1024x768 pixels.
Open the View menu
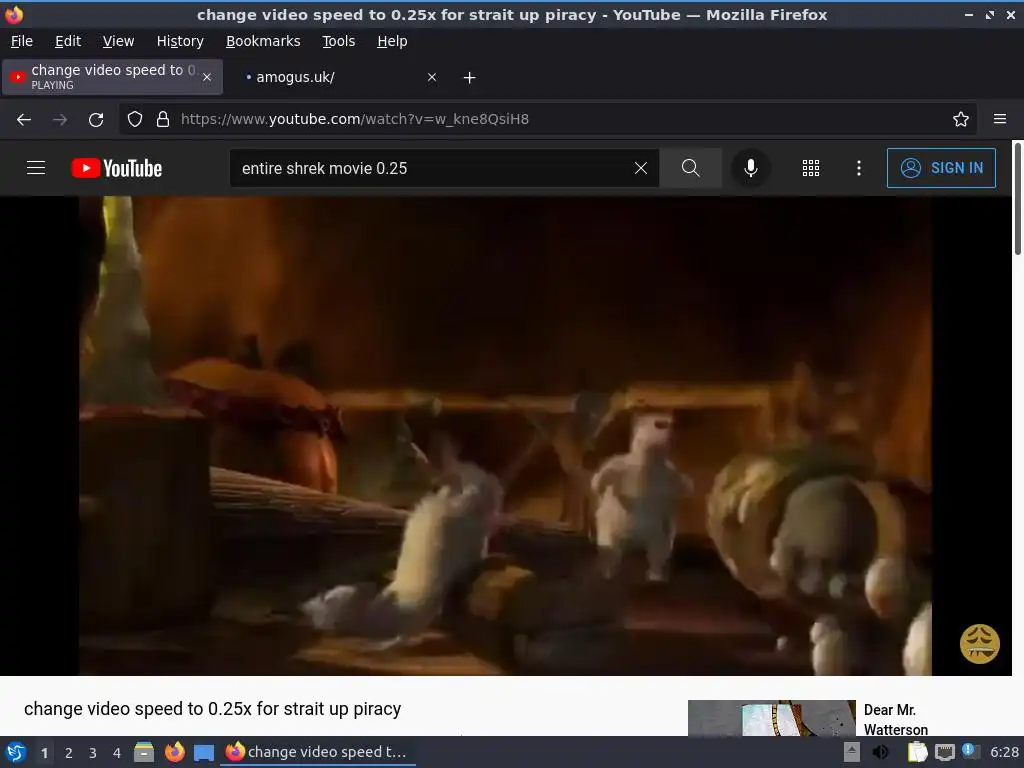pyautogui.click(x=118, y=41)
